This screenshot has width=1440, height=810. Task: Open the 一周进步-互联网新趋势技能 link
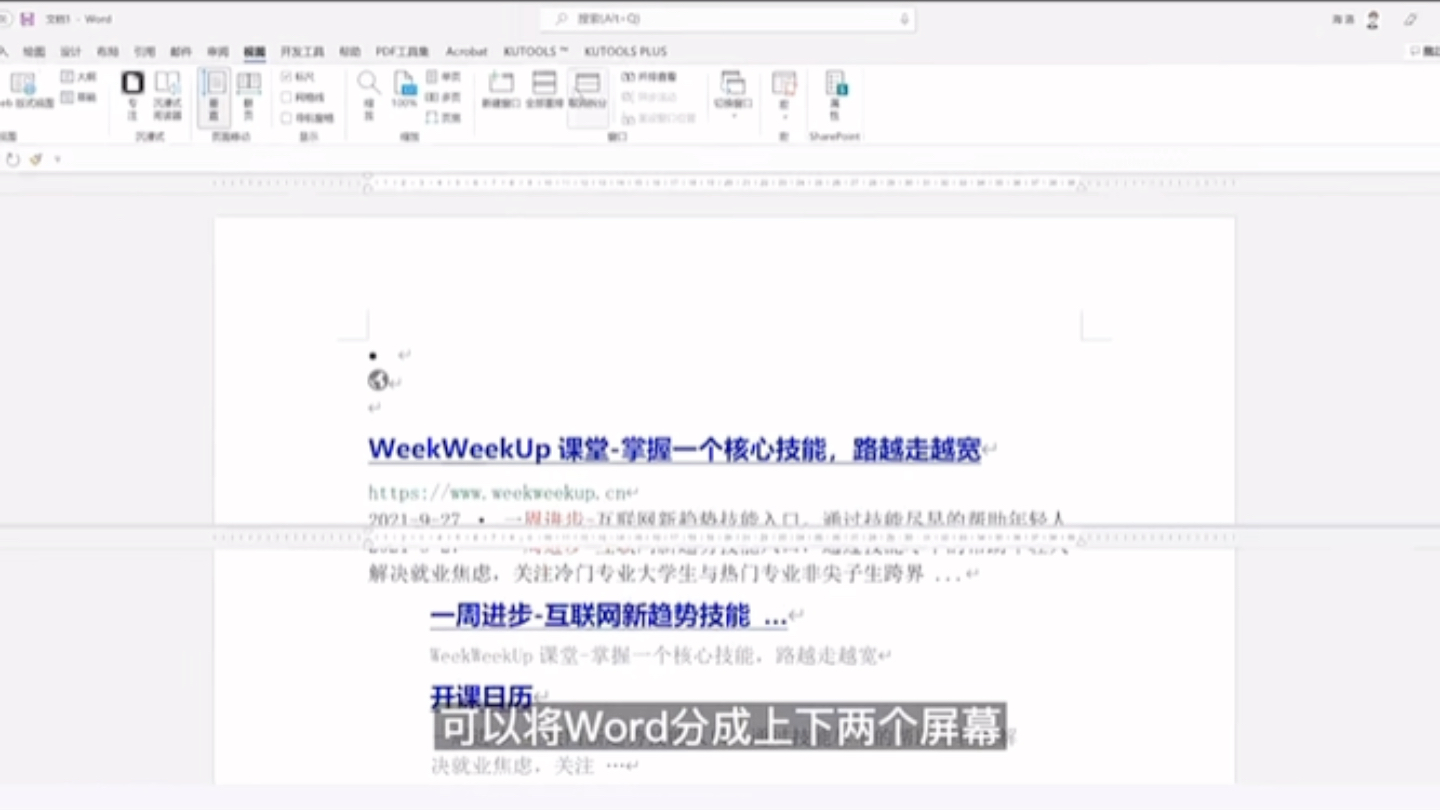pos(608,616)
